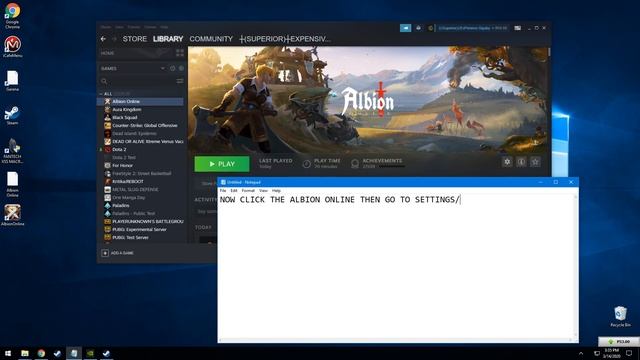This screenshot has width=640, height=360.
Task: Open Steam desktop shortcut
Action: (12, 116)
